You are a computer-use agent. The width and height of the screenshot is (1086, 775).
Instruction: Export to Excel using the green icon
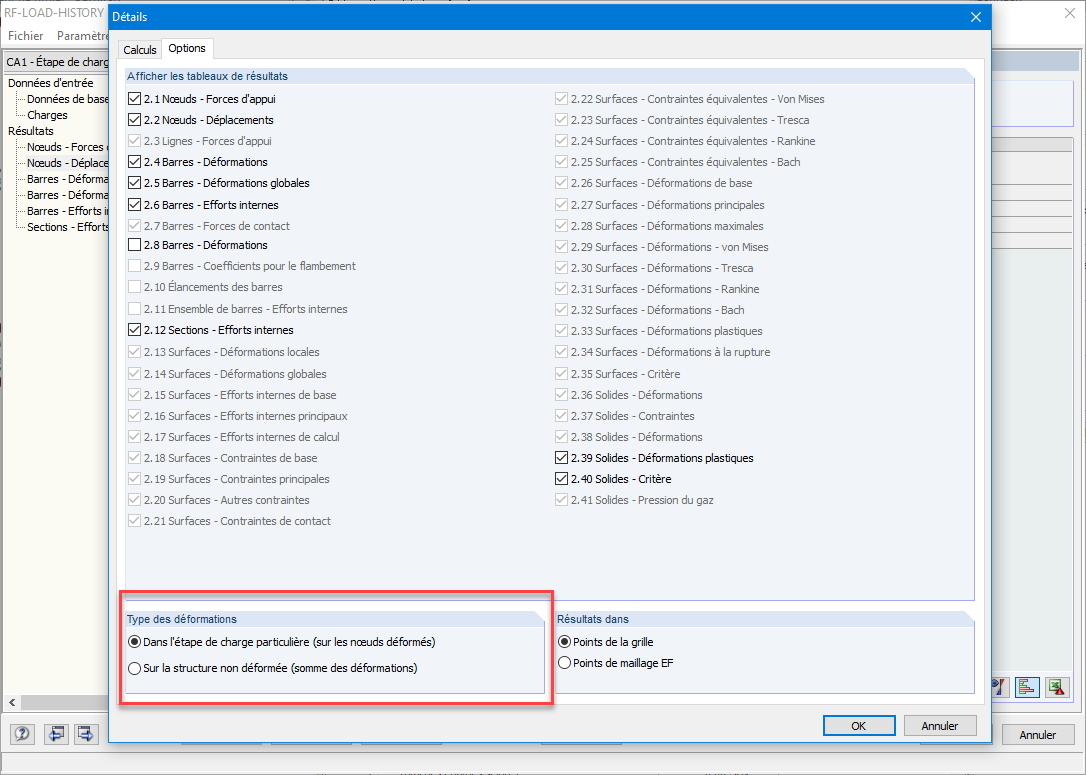[1057, 687]
